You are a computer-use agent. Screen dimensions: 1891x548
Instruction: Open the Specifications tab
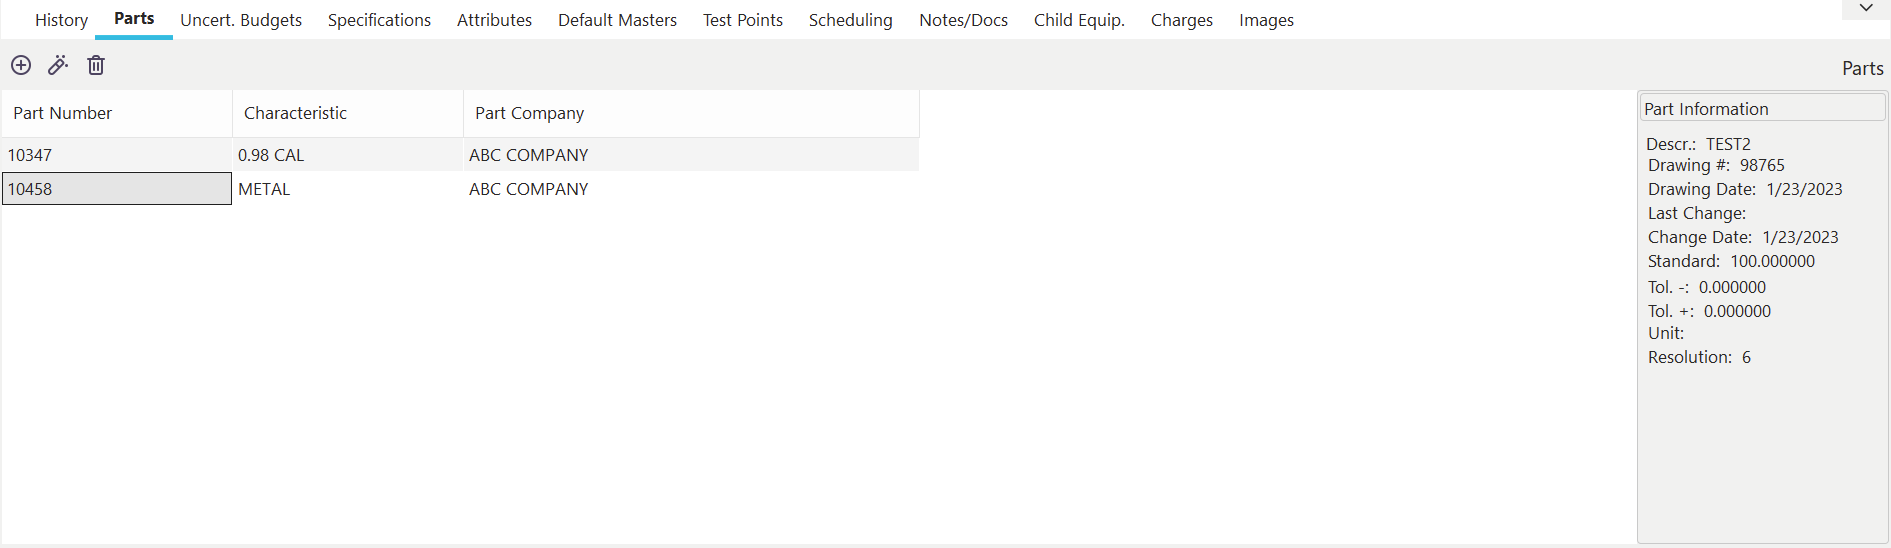[x=379, y=20]
